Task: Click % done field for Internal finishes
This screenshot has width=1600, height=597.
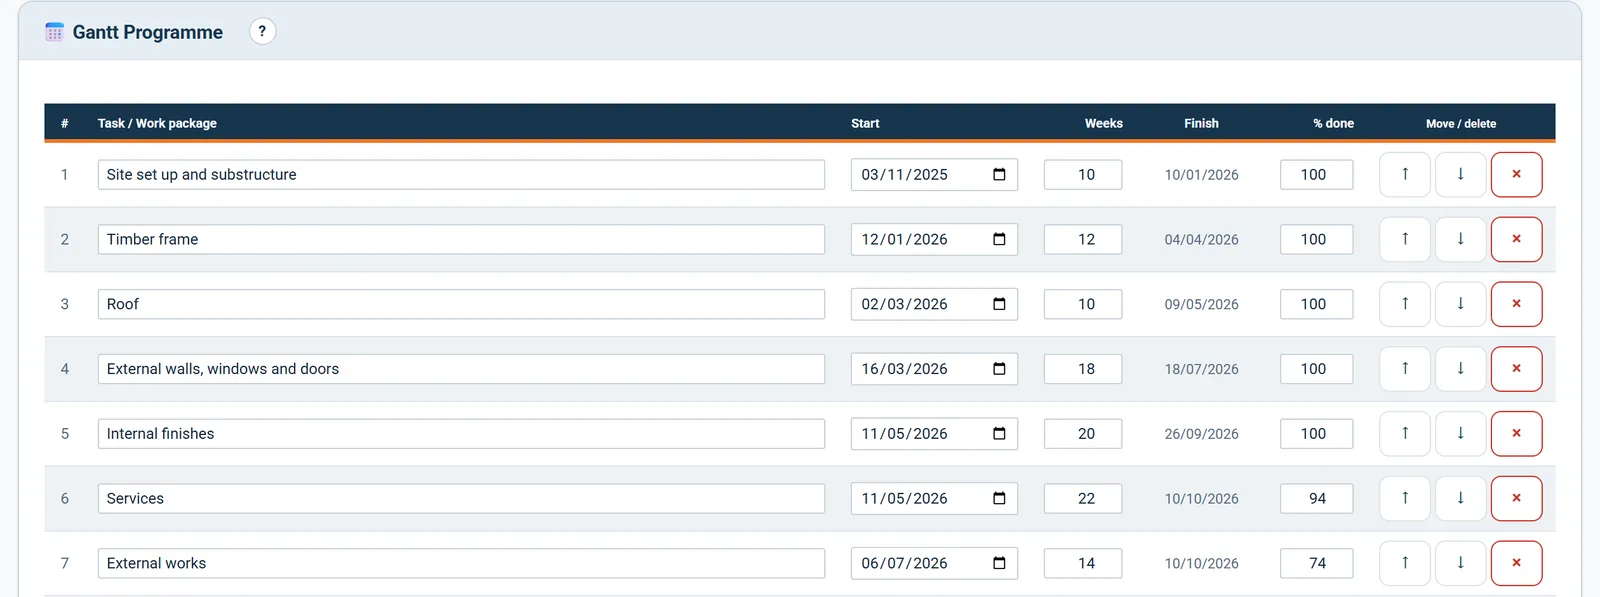Action: (1316, 433)
